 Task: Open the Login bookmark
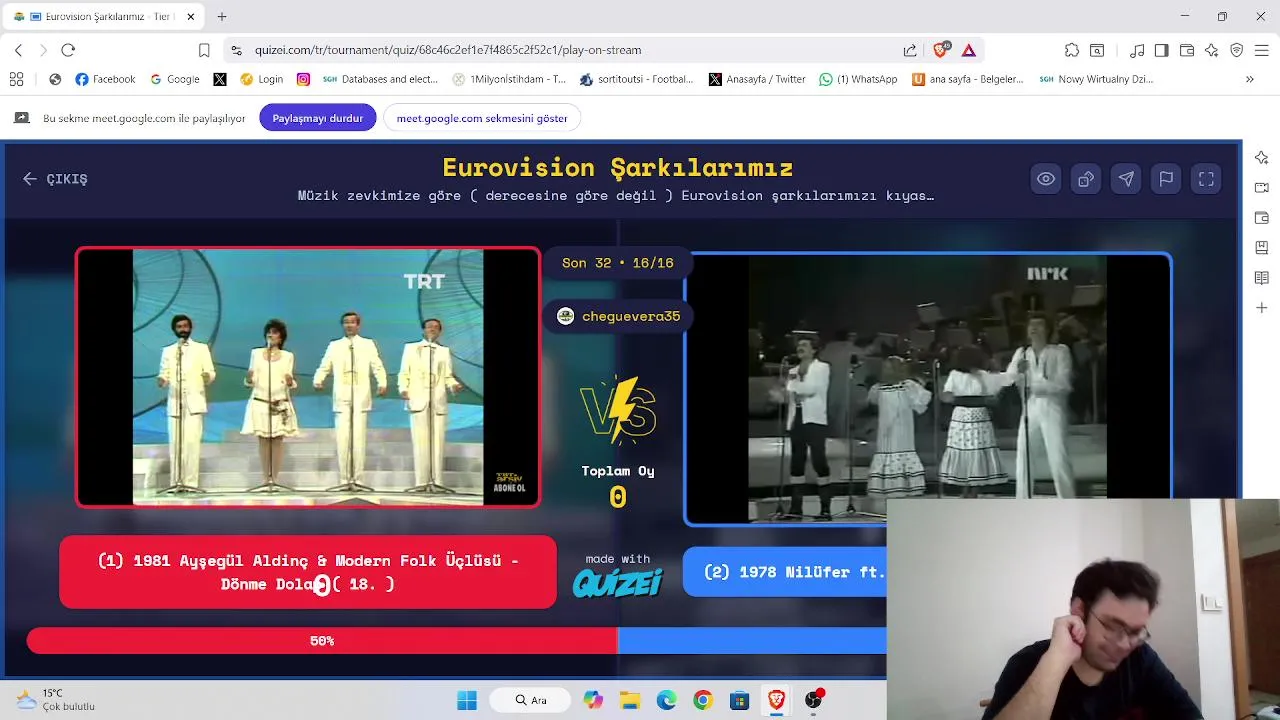click(262, 79)
